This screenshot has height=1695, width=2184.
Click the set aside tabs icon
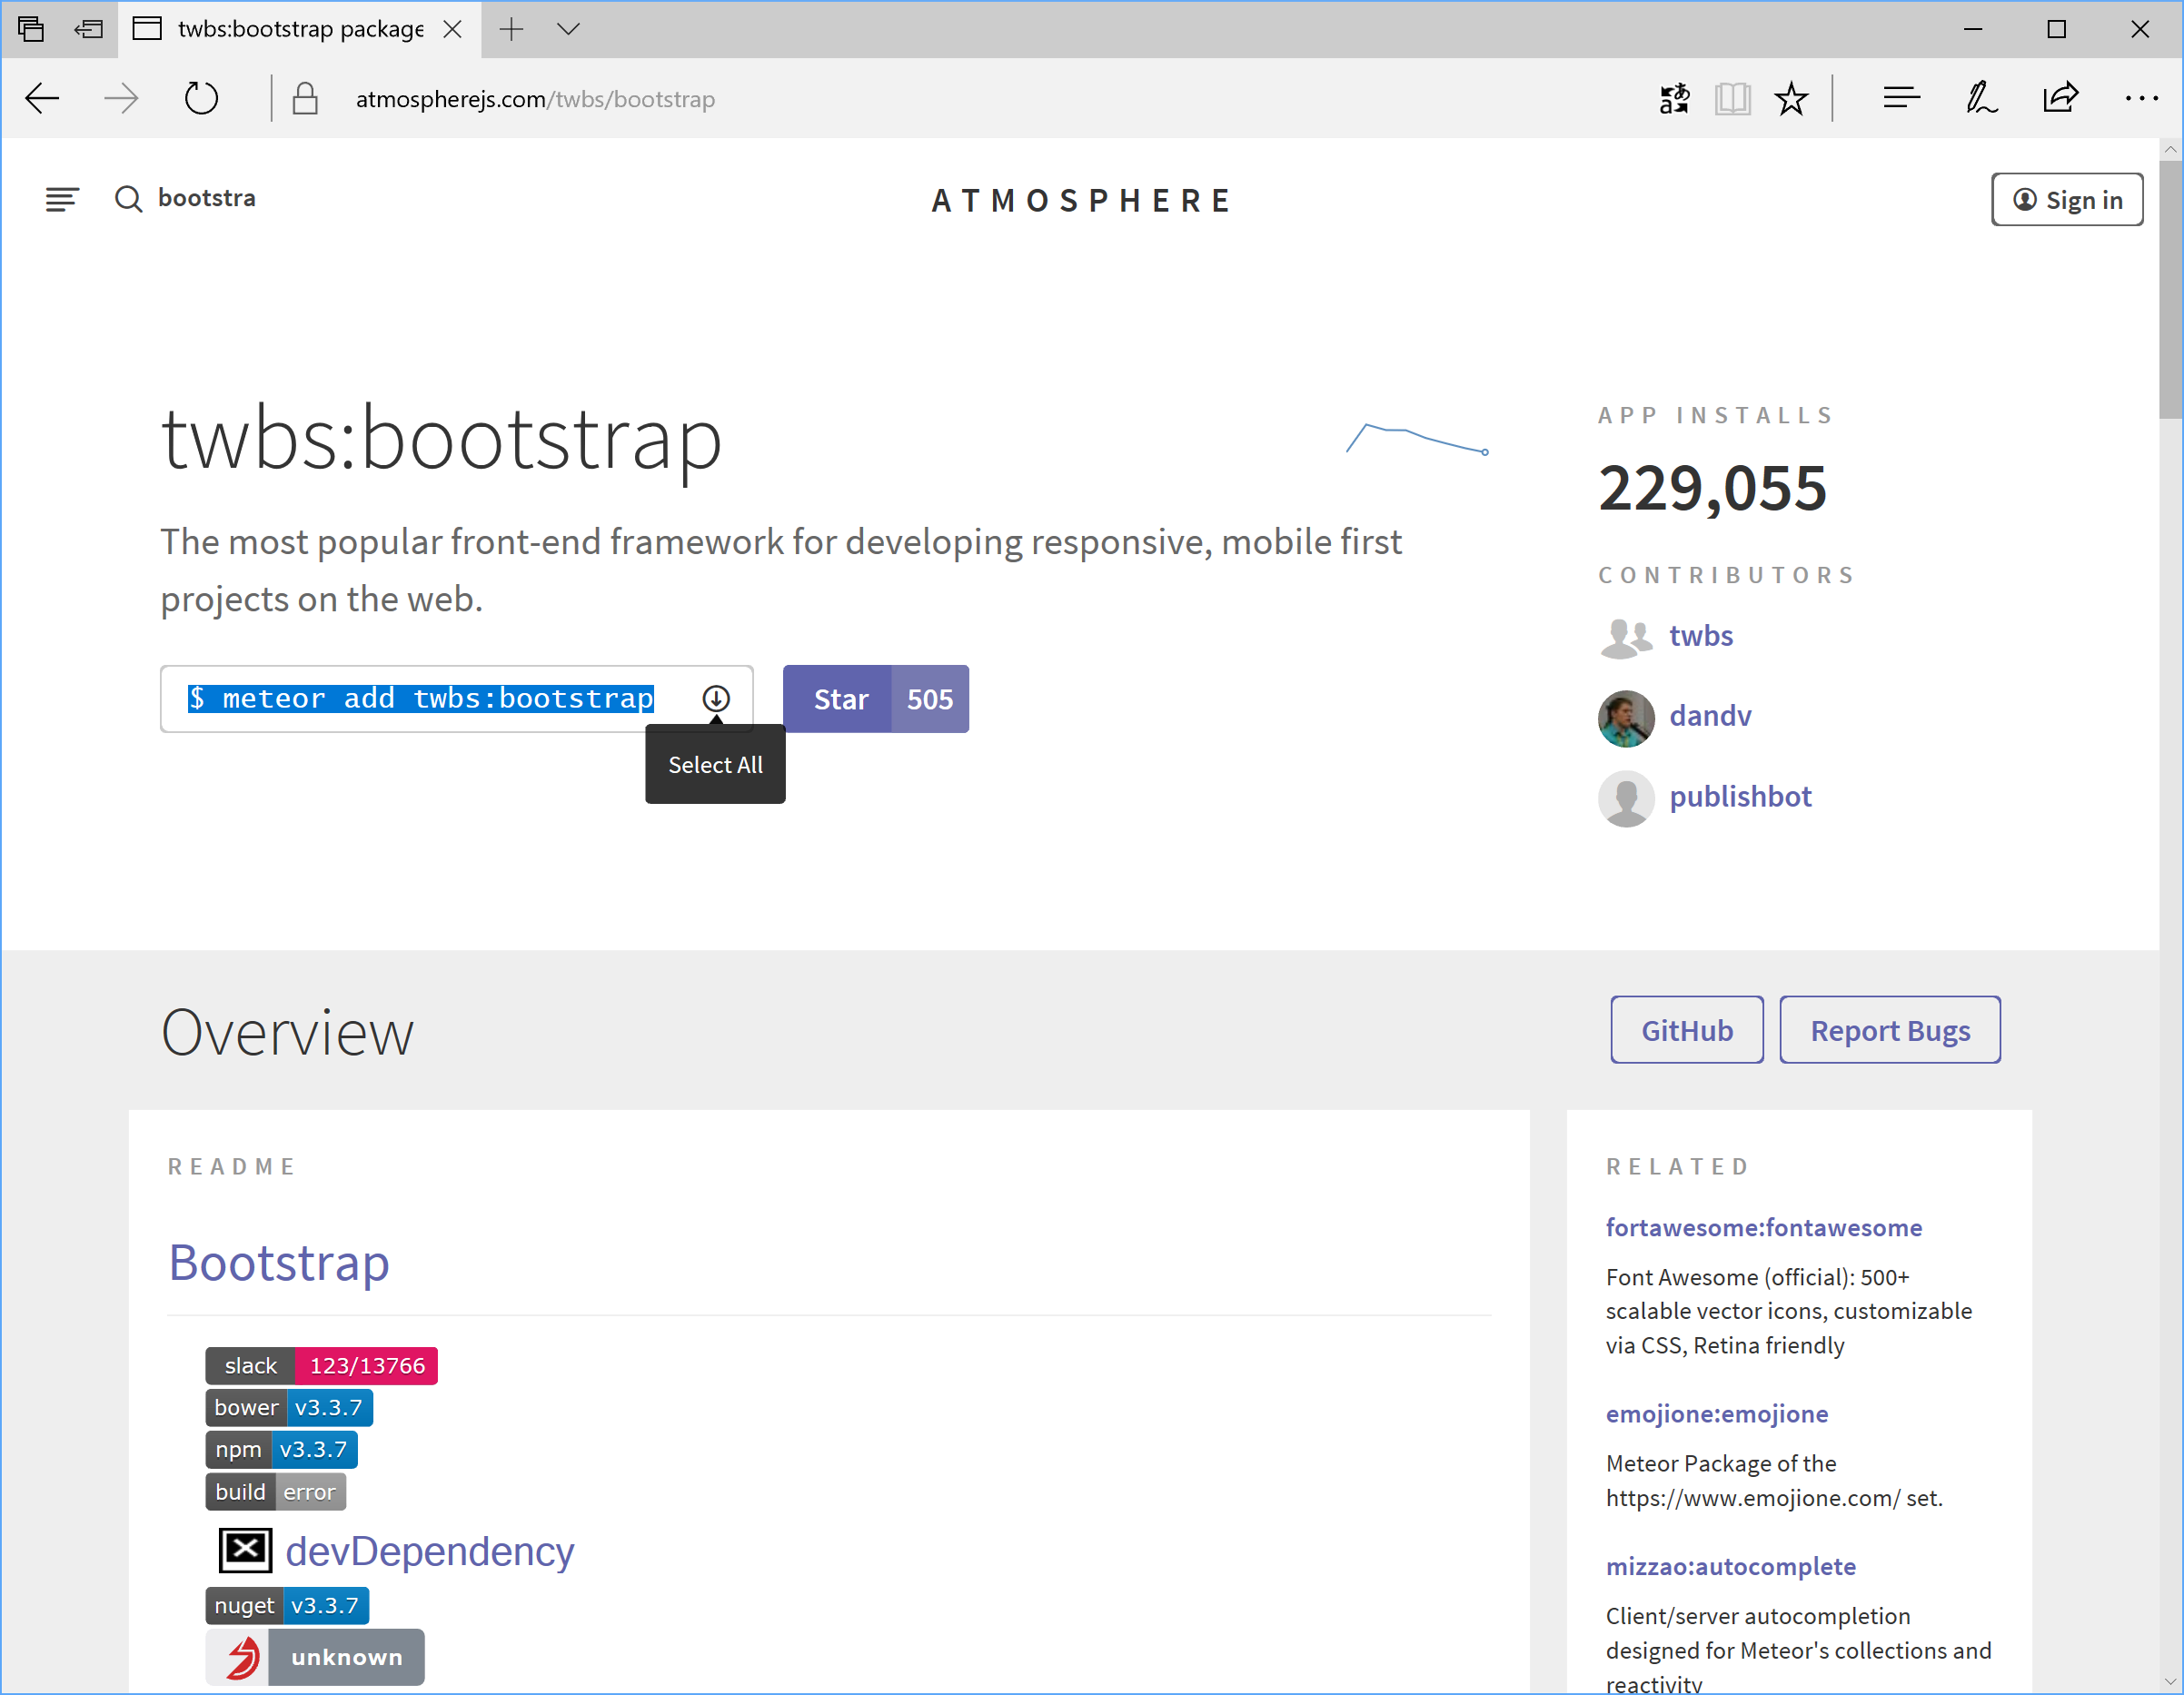point(30,29)
